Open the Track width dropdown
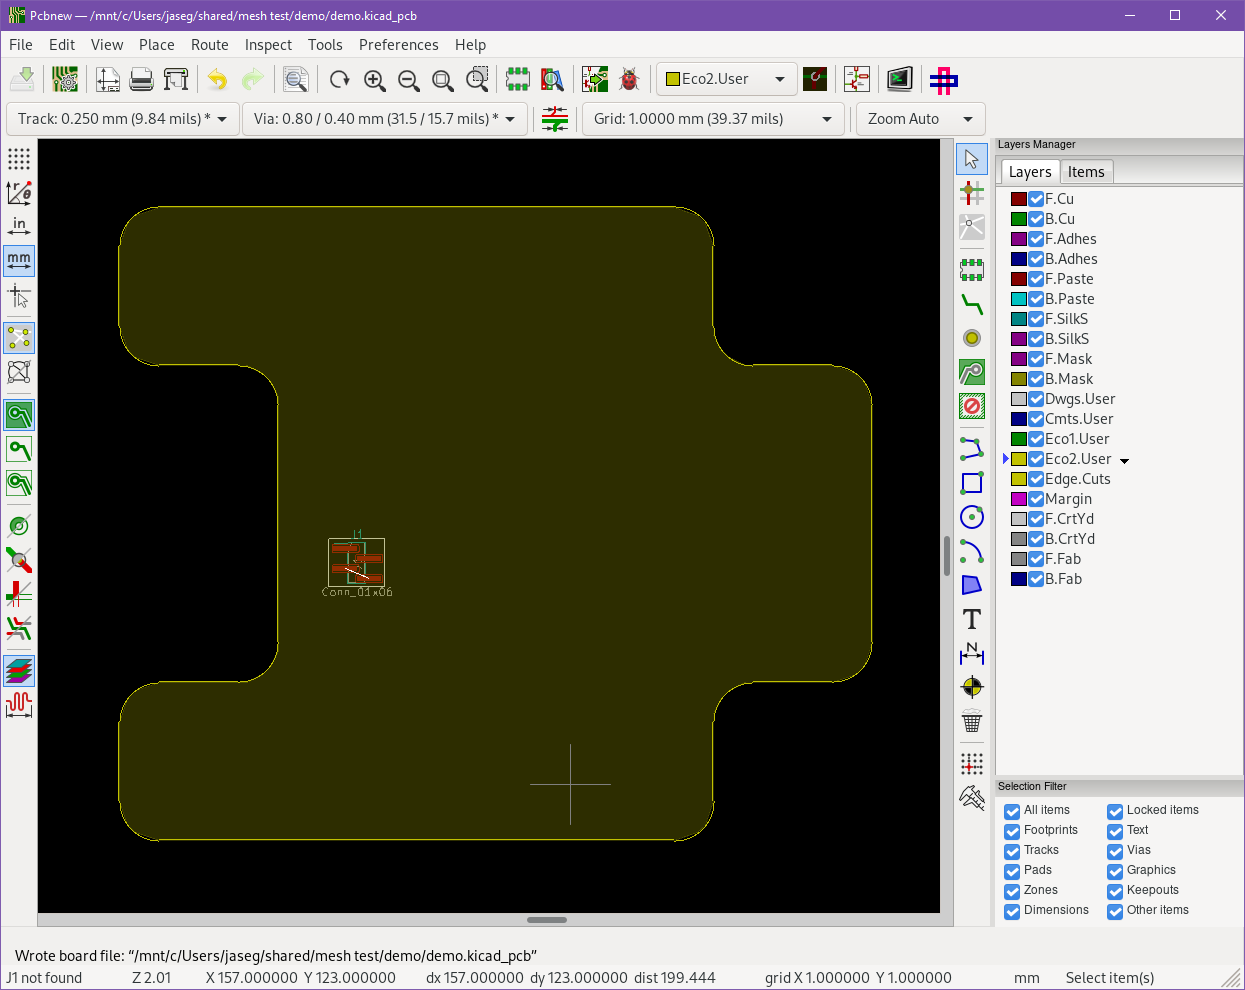The height and width of the screenshot is (990, 1245). (x=123, y=119)
